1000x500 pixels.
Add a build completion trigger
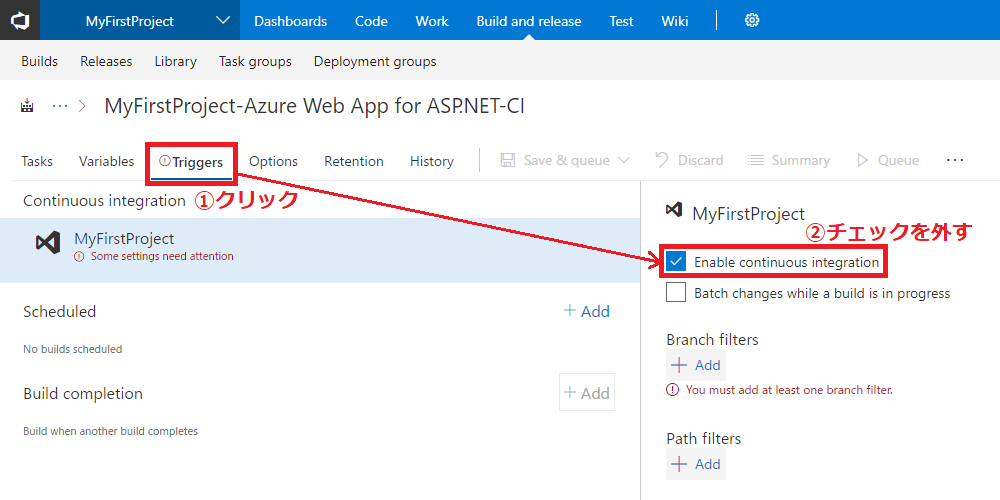point(587,392)
